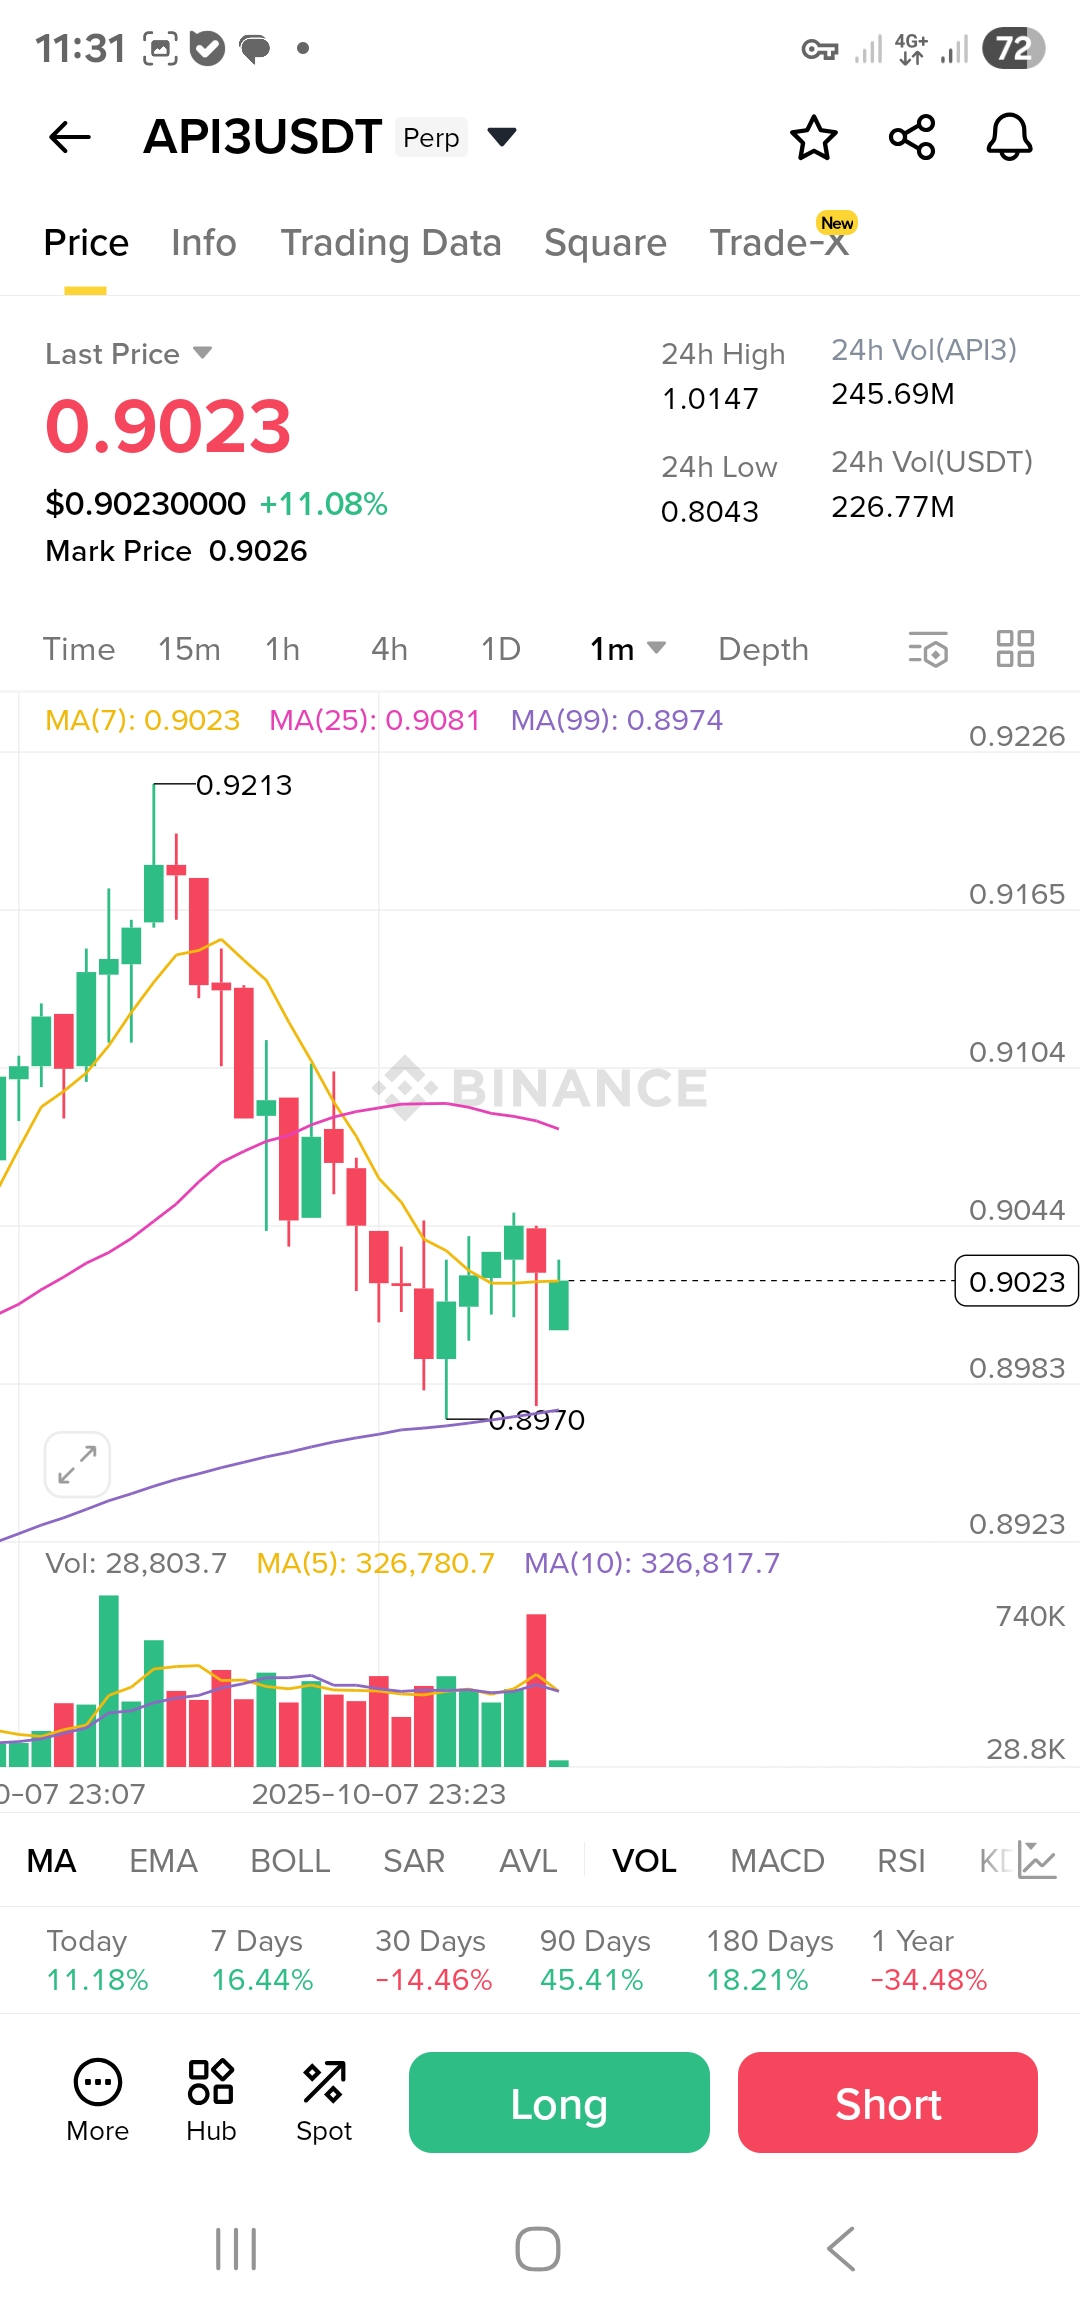Tap the four-square layout grid icon
1080x2316 pixels.
click(x=1015, y=649)
